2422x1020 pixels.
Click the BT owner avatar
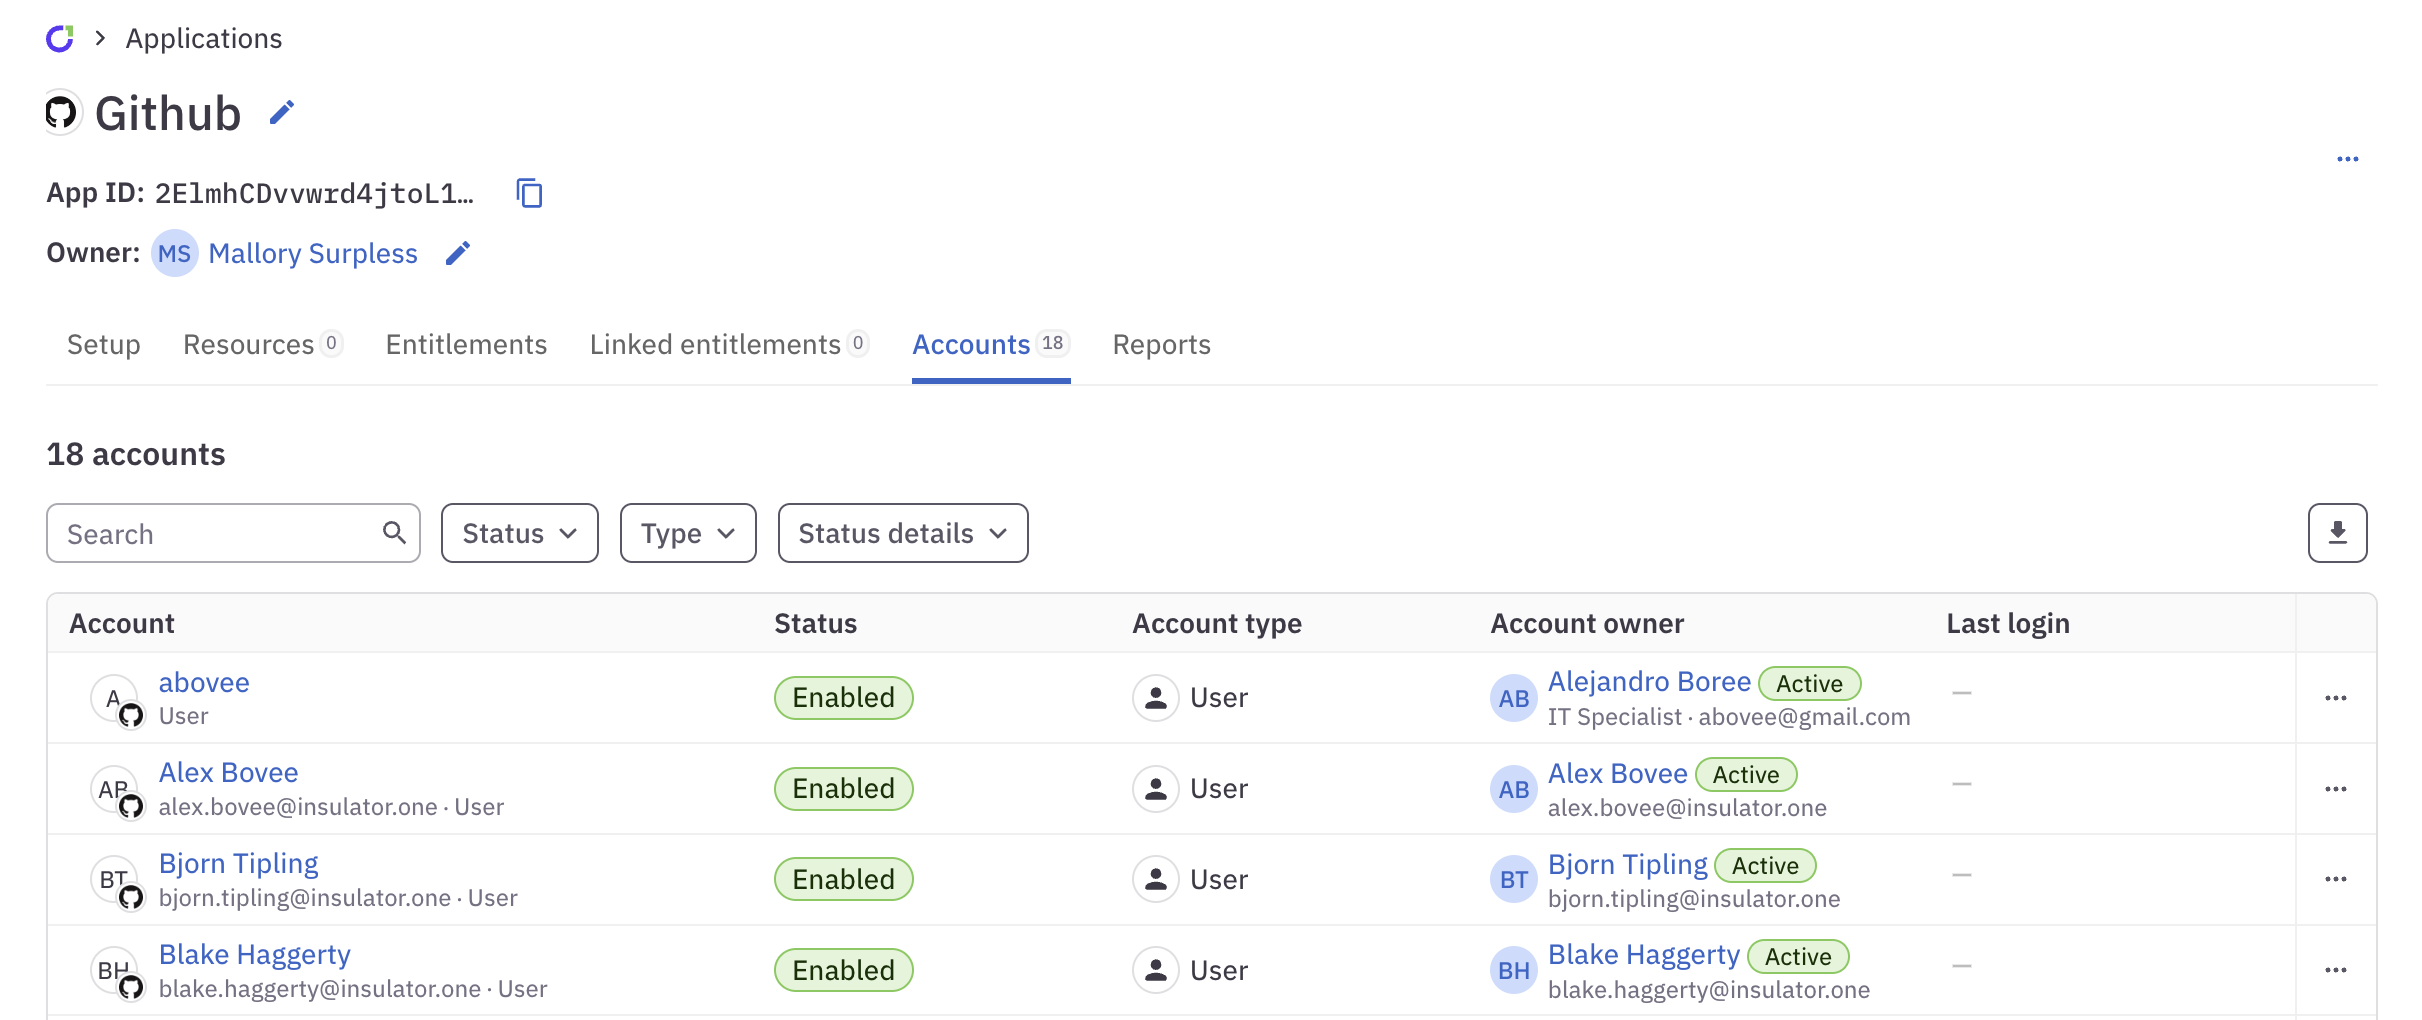1513,879
